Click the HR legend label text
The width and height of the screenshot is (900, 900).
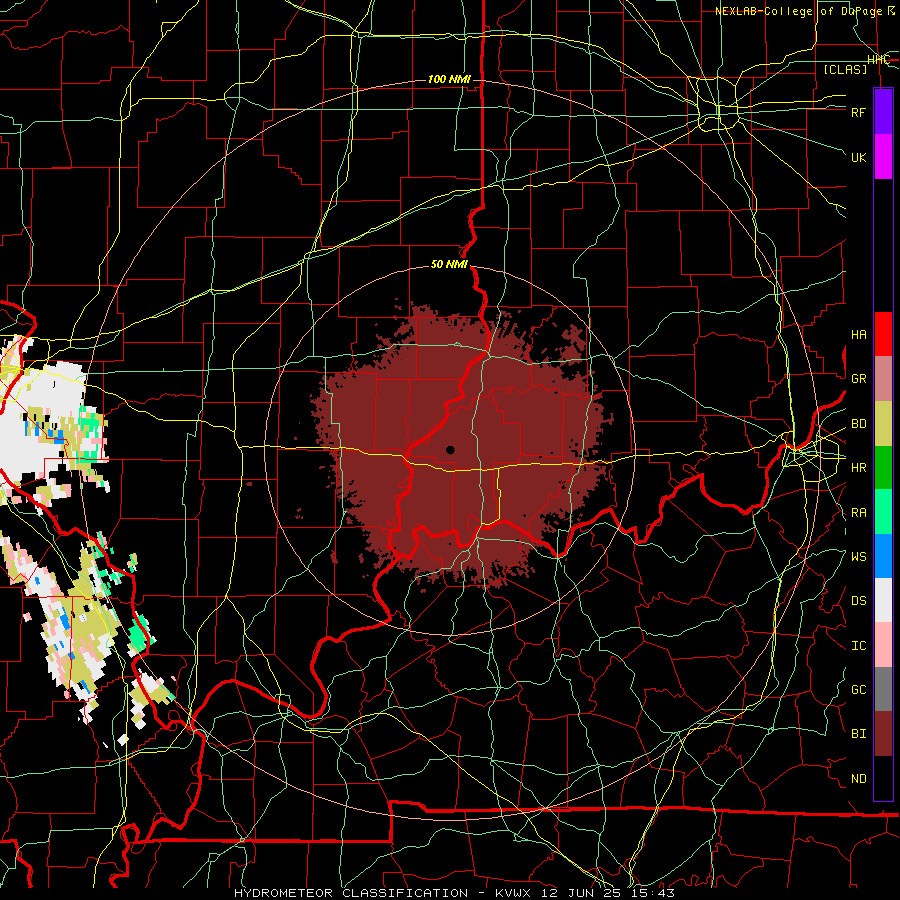tap(859, 468)
